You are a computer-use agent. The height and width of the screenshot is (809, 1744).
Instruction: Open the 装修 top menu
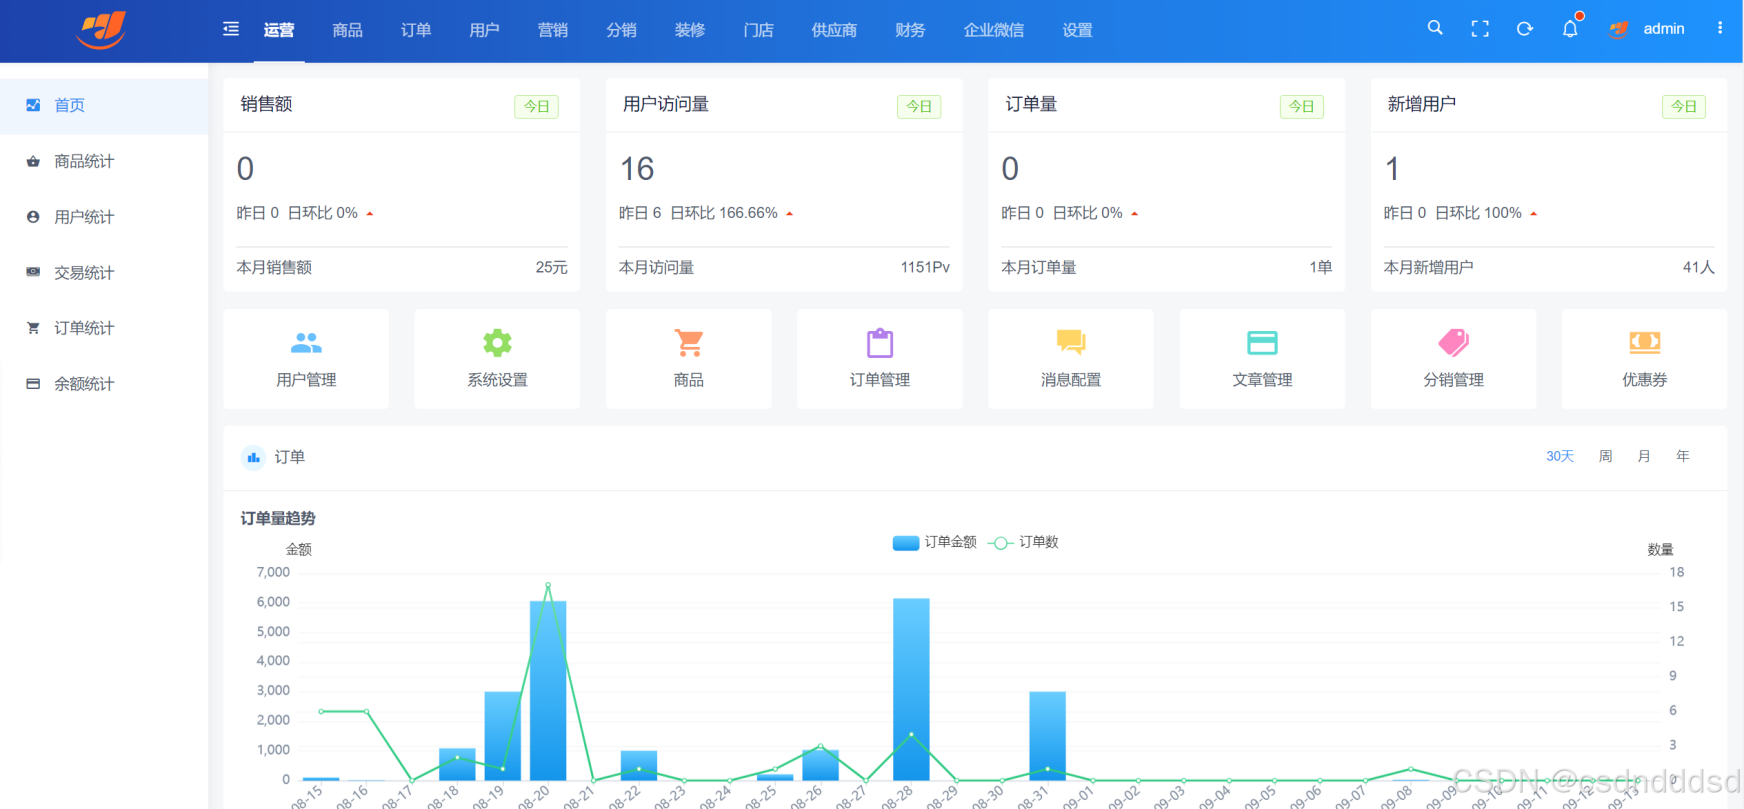point(690,30)
